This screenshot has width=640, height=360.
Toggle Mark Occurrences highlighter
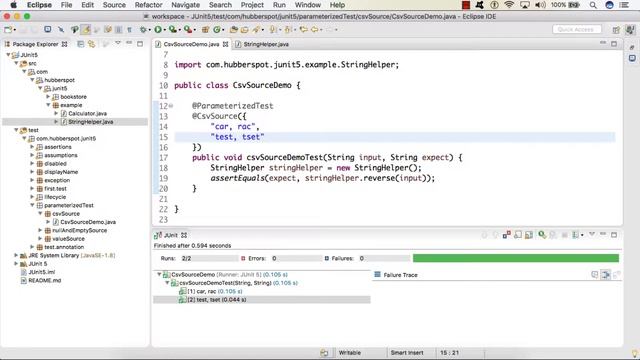tap(86, 29)
